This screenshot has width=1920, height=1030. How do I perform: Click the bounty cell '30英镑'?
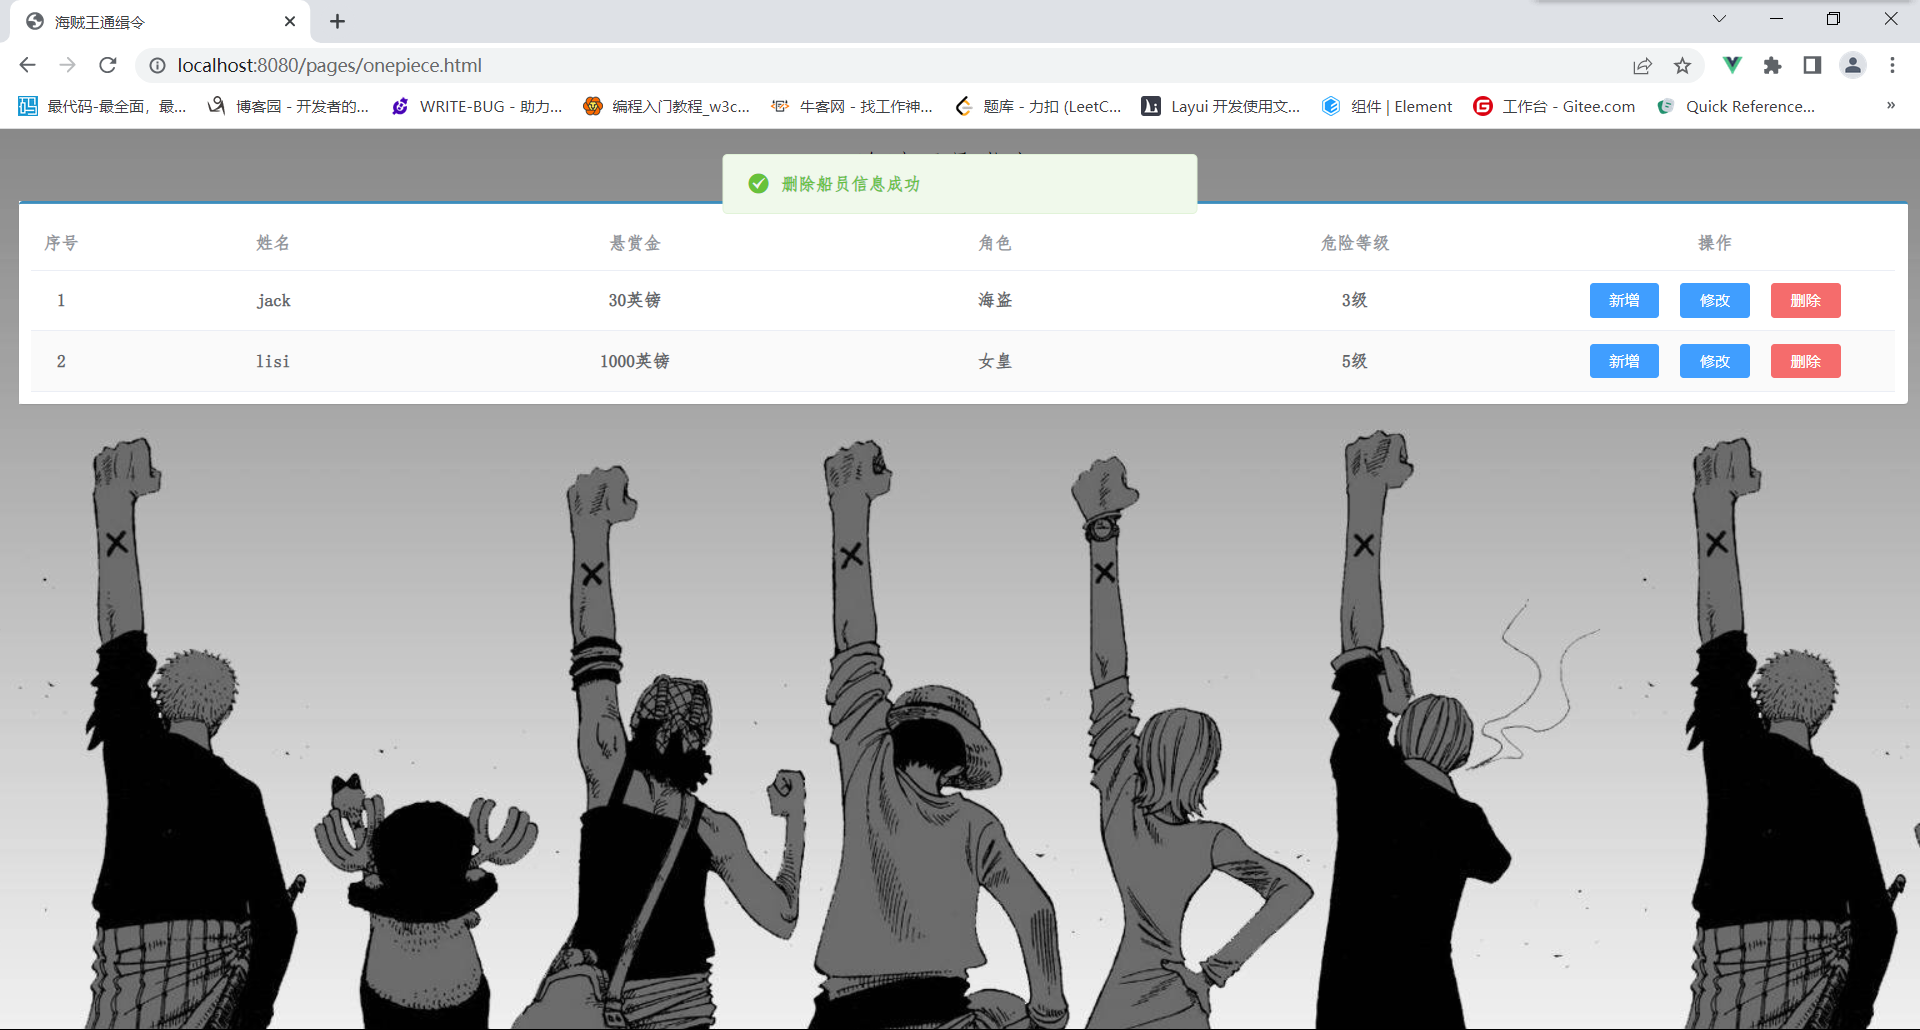[x=635, y=300]
